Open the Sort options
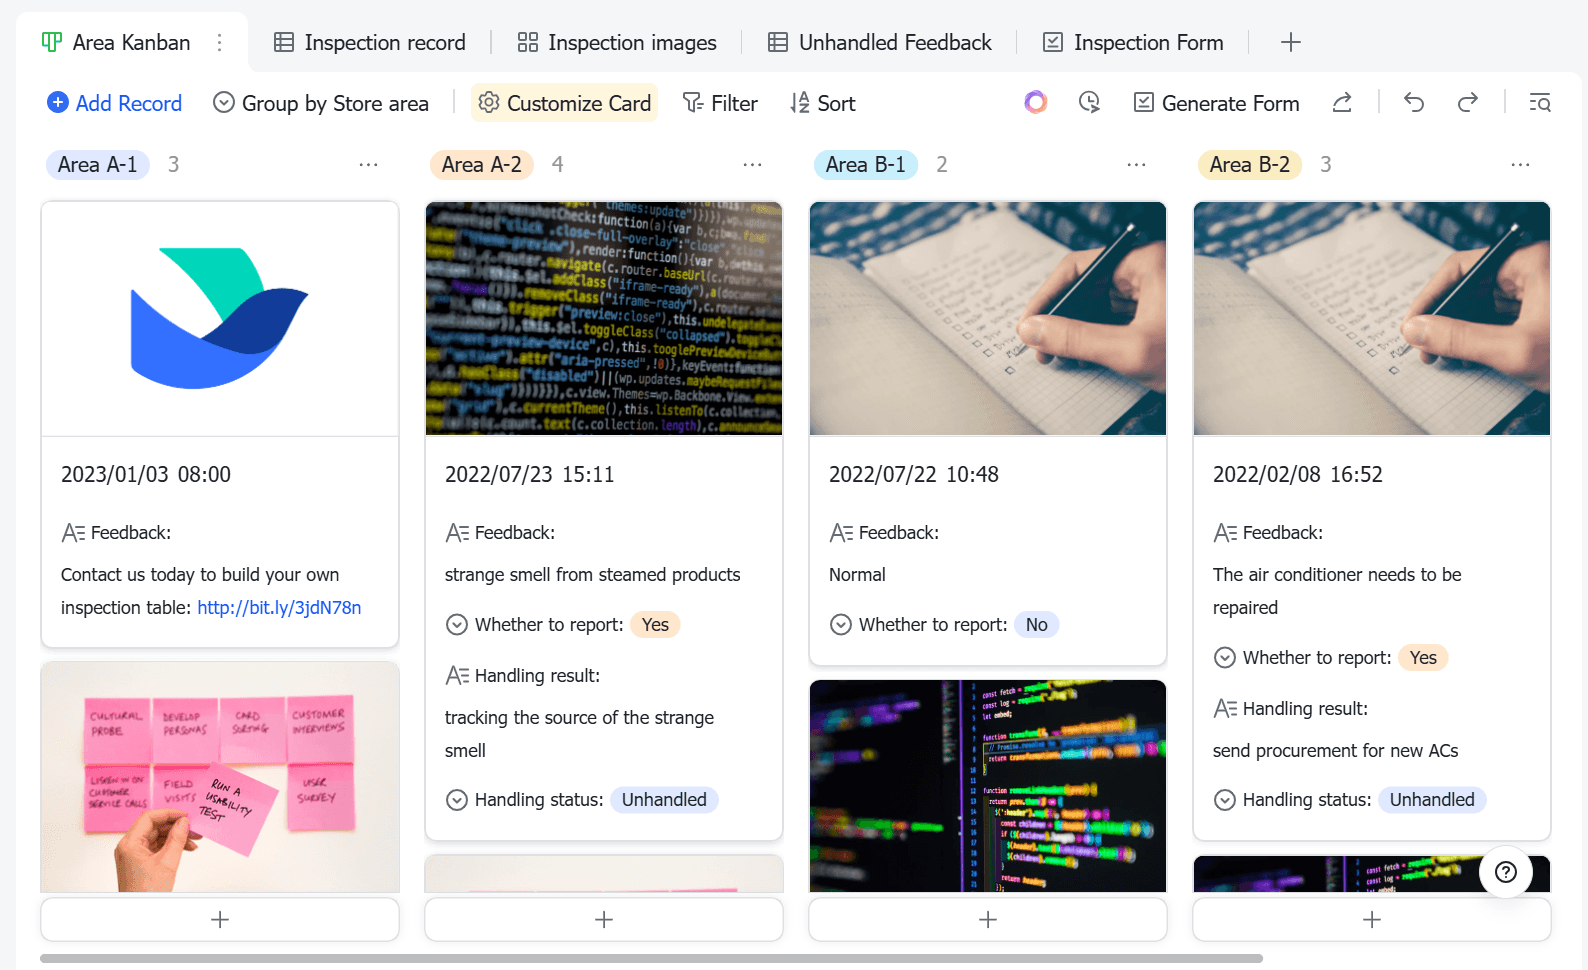The width and height of the screenshot is (1588, 970). 822,103
